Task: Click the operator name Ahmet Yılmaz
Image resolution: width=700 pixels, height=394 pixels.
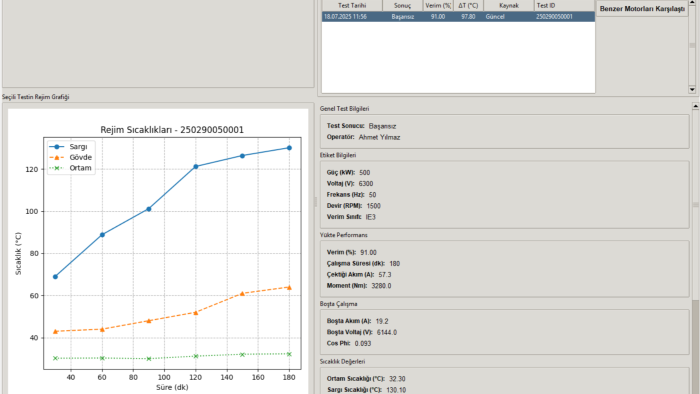Action: click(x=379, y=137)
